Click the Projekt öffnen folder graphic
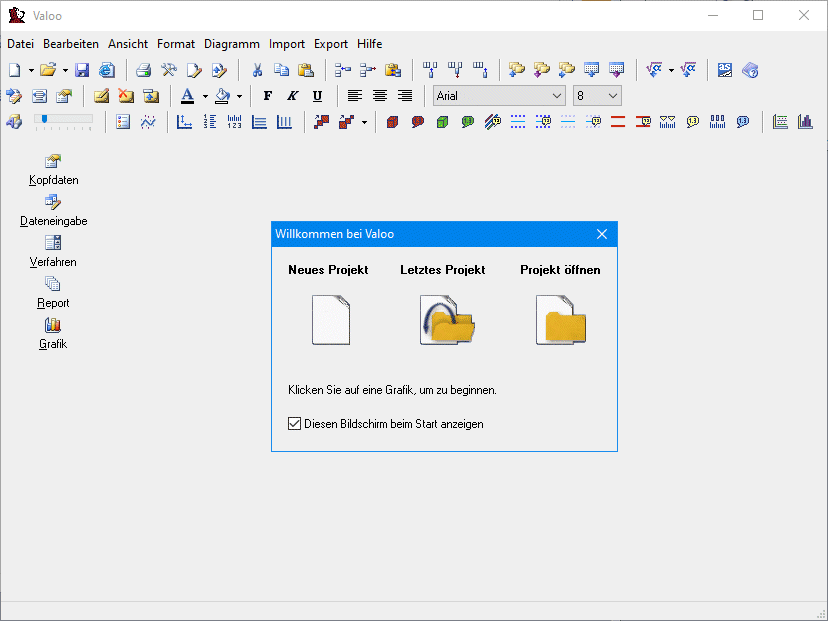The image size is (828, 621). [x=561, y=320]
